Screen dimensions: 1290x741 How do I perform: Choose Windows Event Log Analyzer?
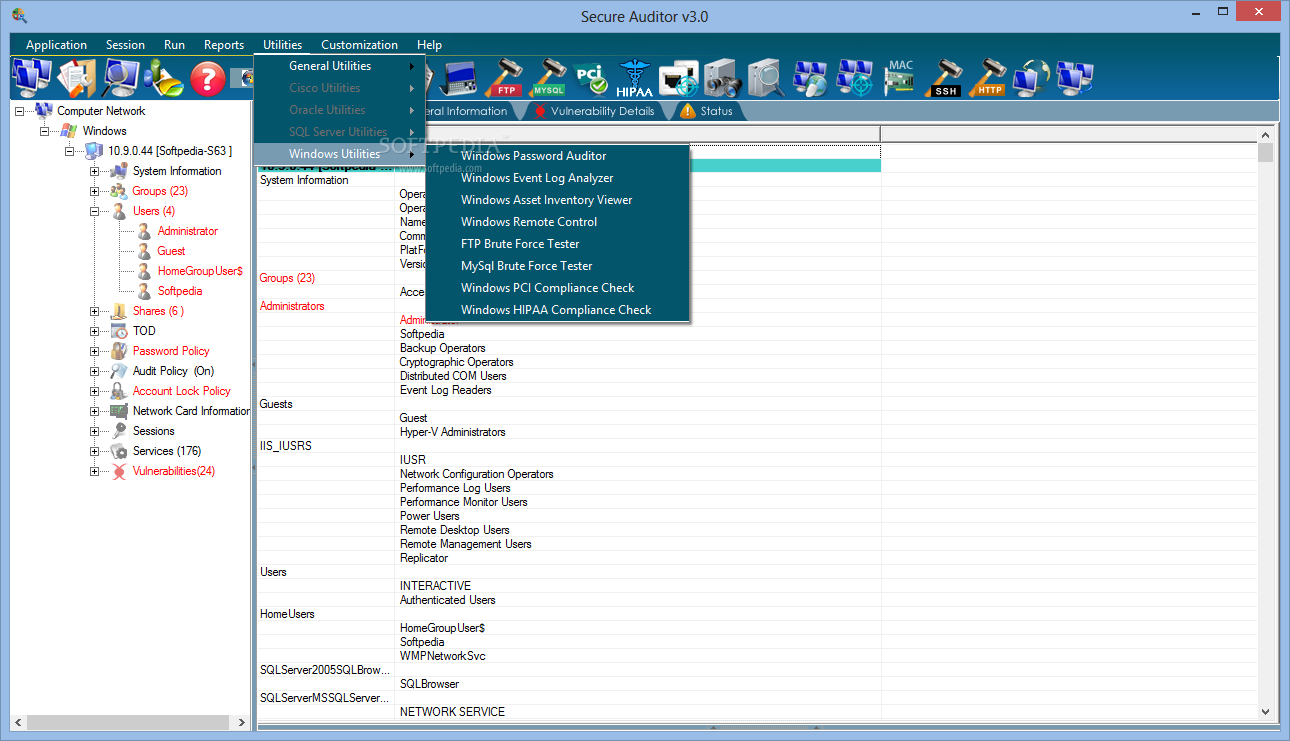pyautogui.click(x=558, y=178)
